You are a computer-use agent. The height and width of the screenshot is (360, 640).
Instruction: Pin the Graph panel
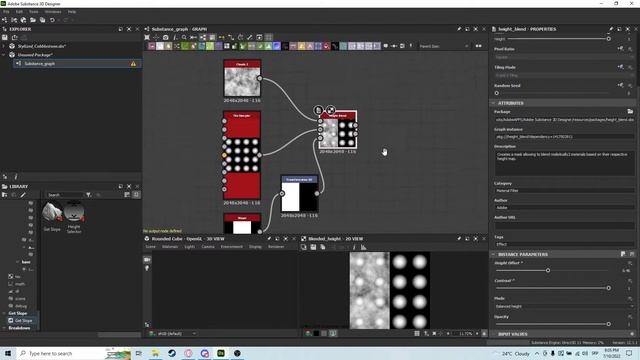pos(459,29)
